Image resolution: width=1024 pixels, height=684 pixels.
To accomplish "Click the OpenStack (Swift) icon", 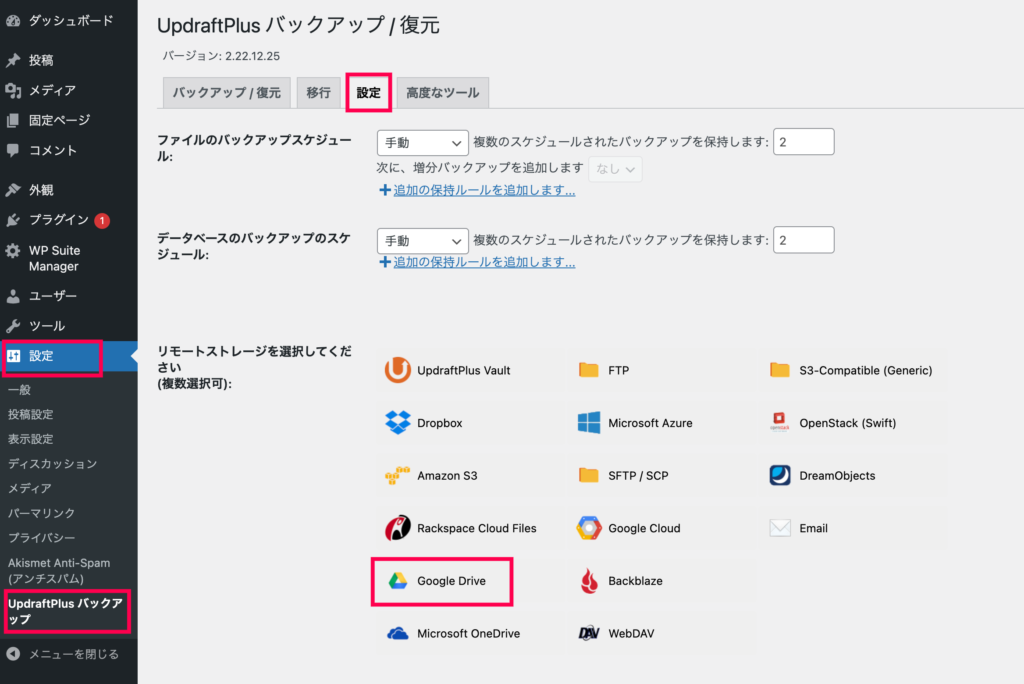I will pos(780,423).
